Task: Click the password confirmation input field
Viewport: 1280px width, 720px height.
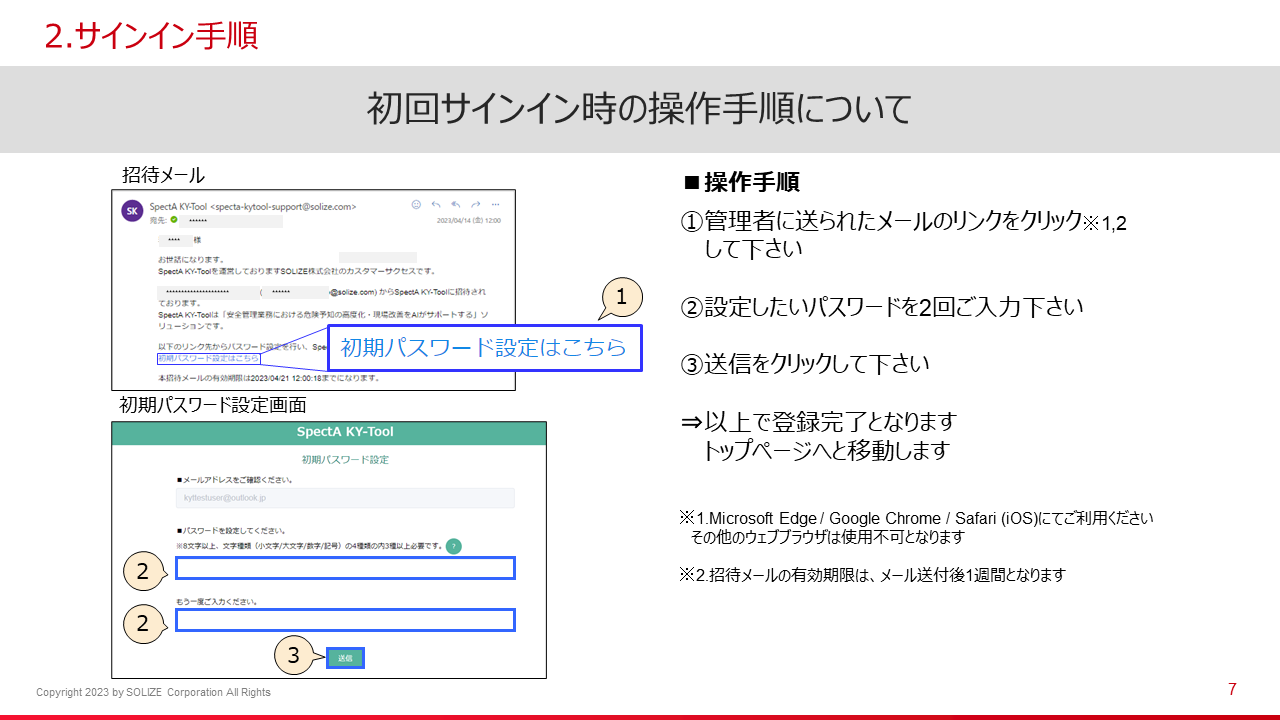Action: pyautogui.click(x=345, y=620)
